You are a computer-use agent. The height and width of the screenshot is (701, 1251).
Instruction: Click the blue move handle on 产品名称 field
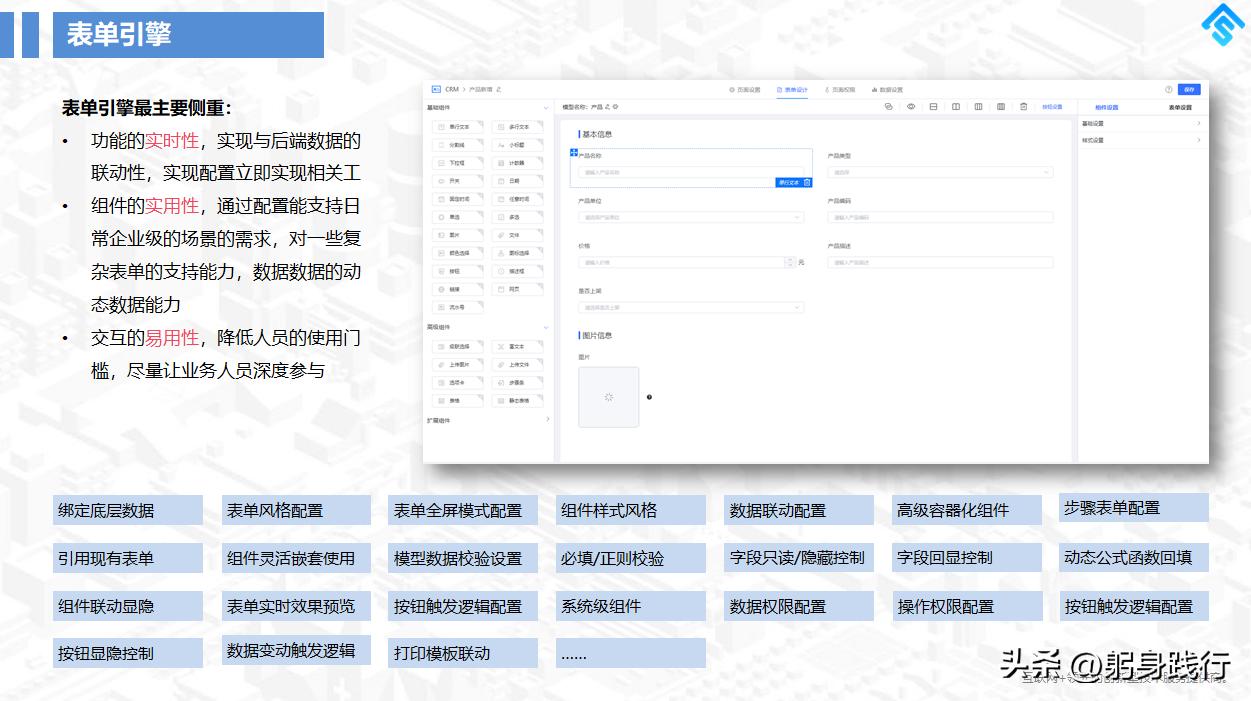coord(574,153)
